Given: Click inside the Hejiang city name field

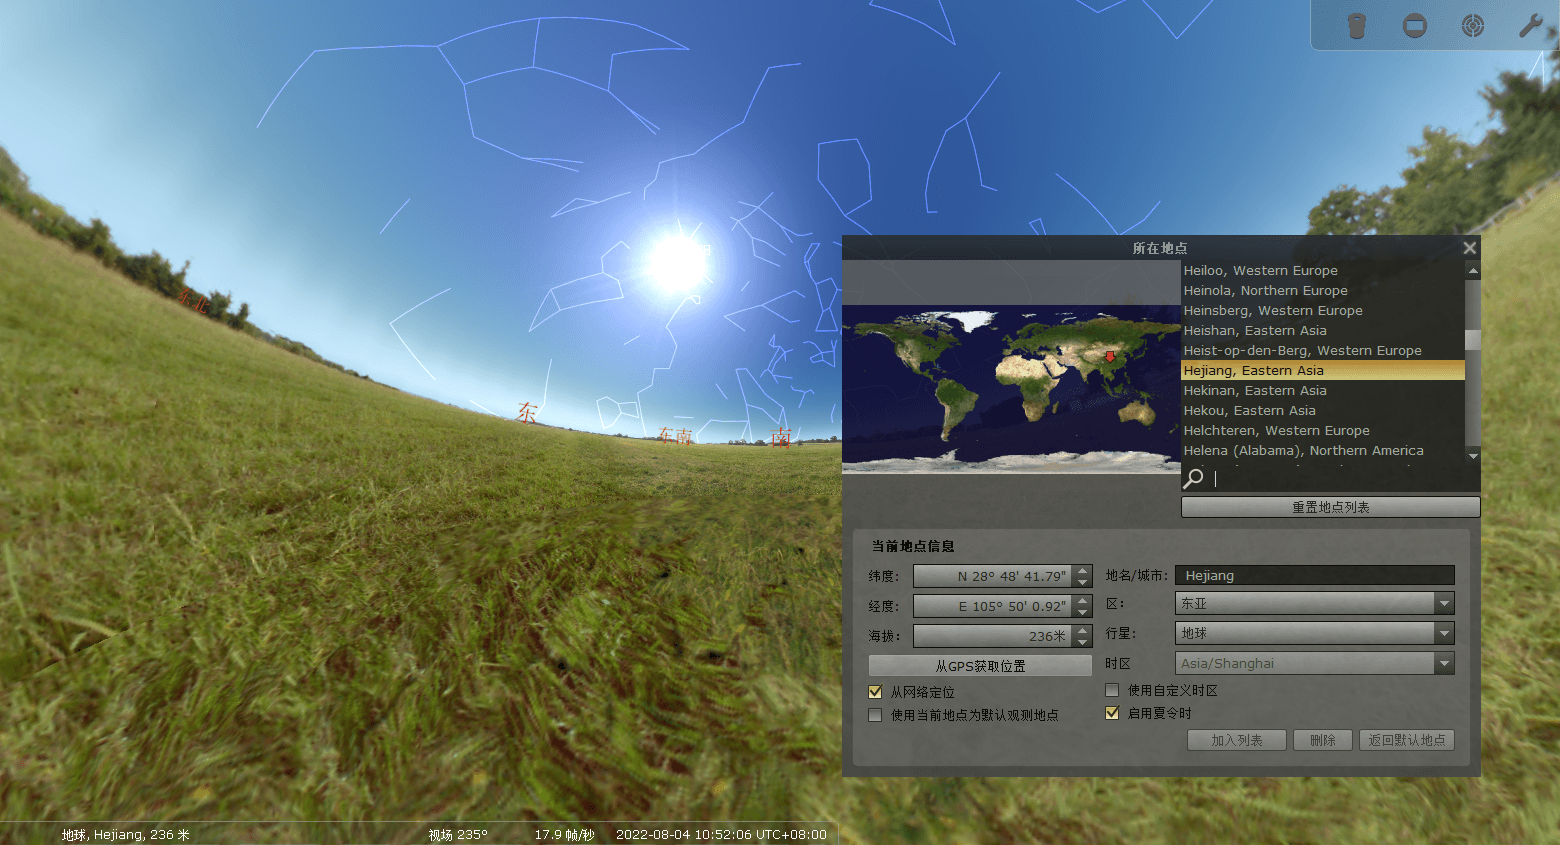Looking at the screenshot, I should [1313, 574].
